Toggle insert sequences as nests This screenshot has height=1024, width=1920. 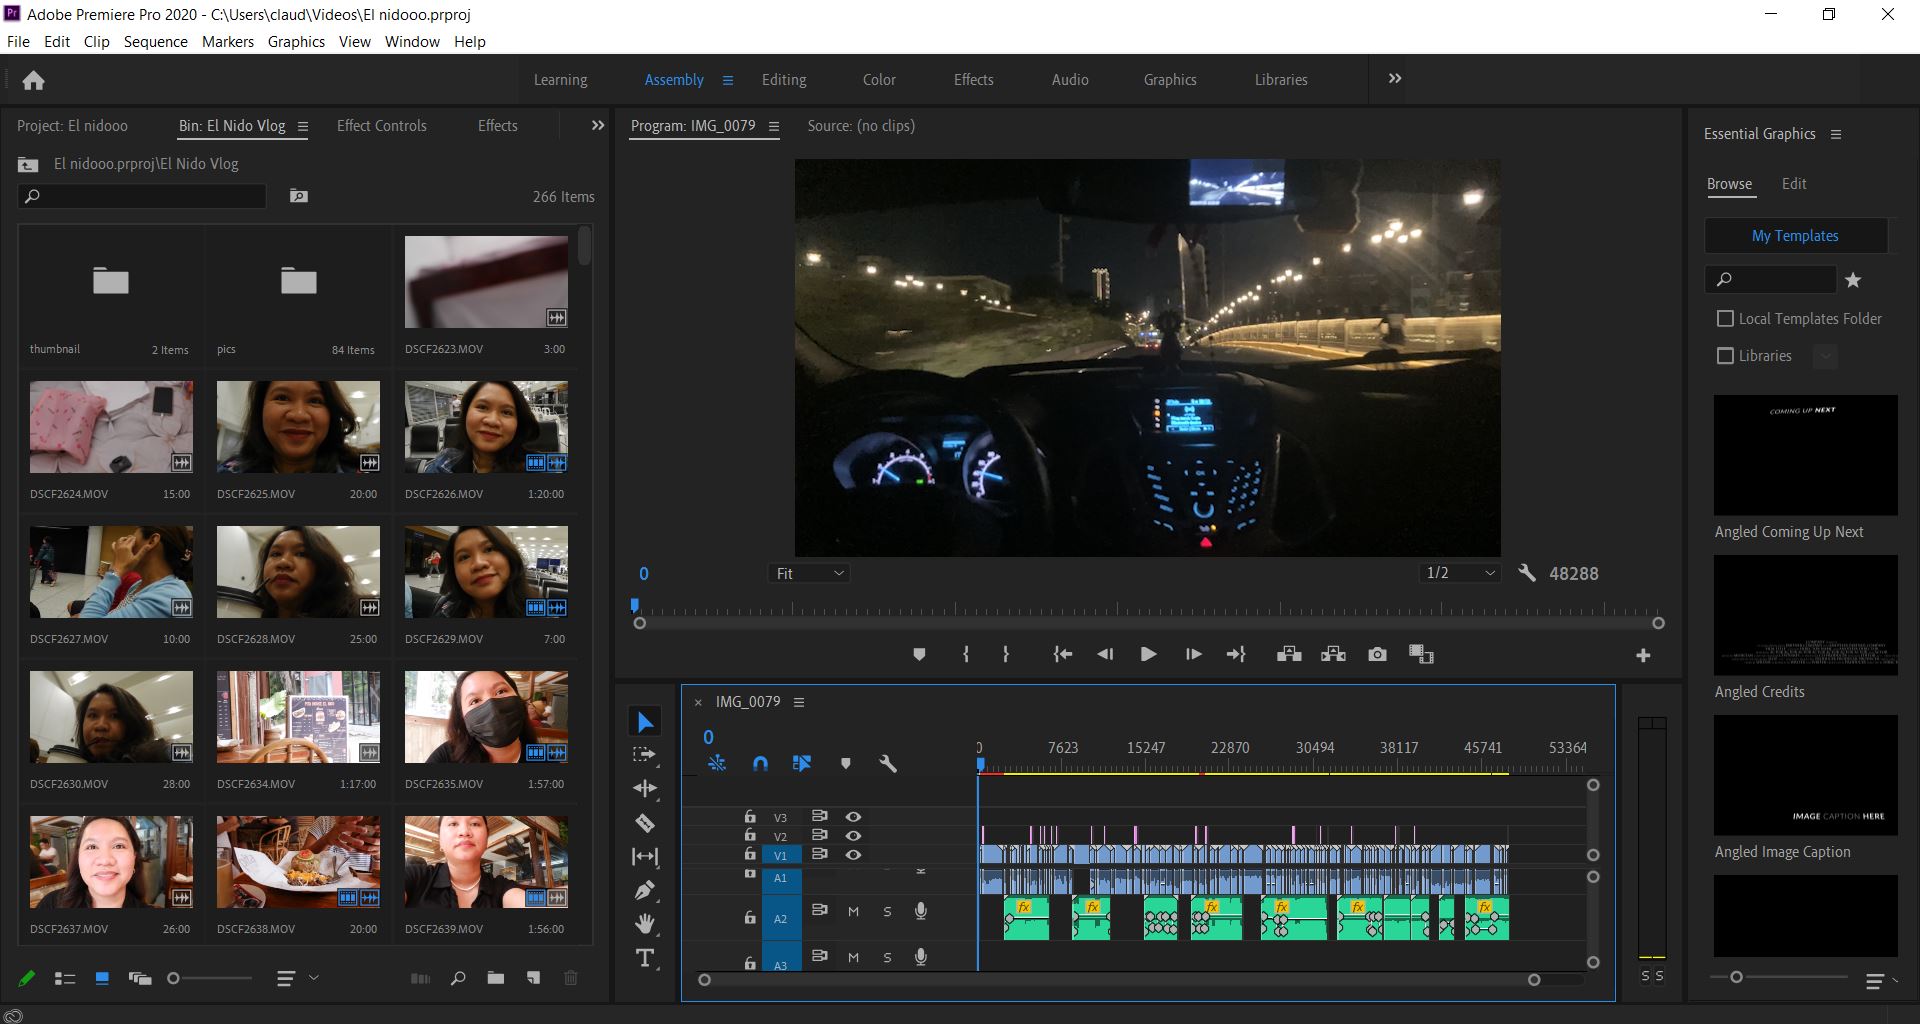(717, 763)
